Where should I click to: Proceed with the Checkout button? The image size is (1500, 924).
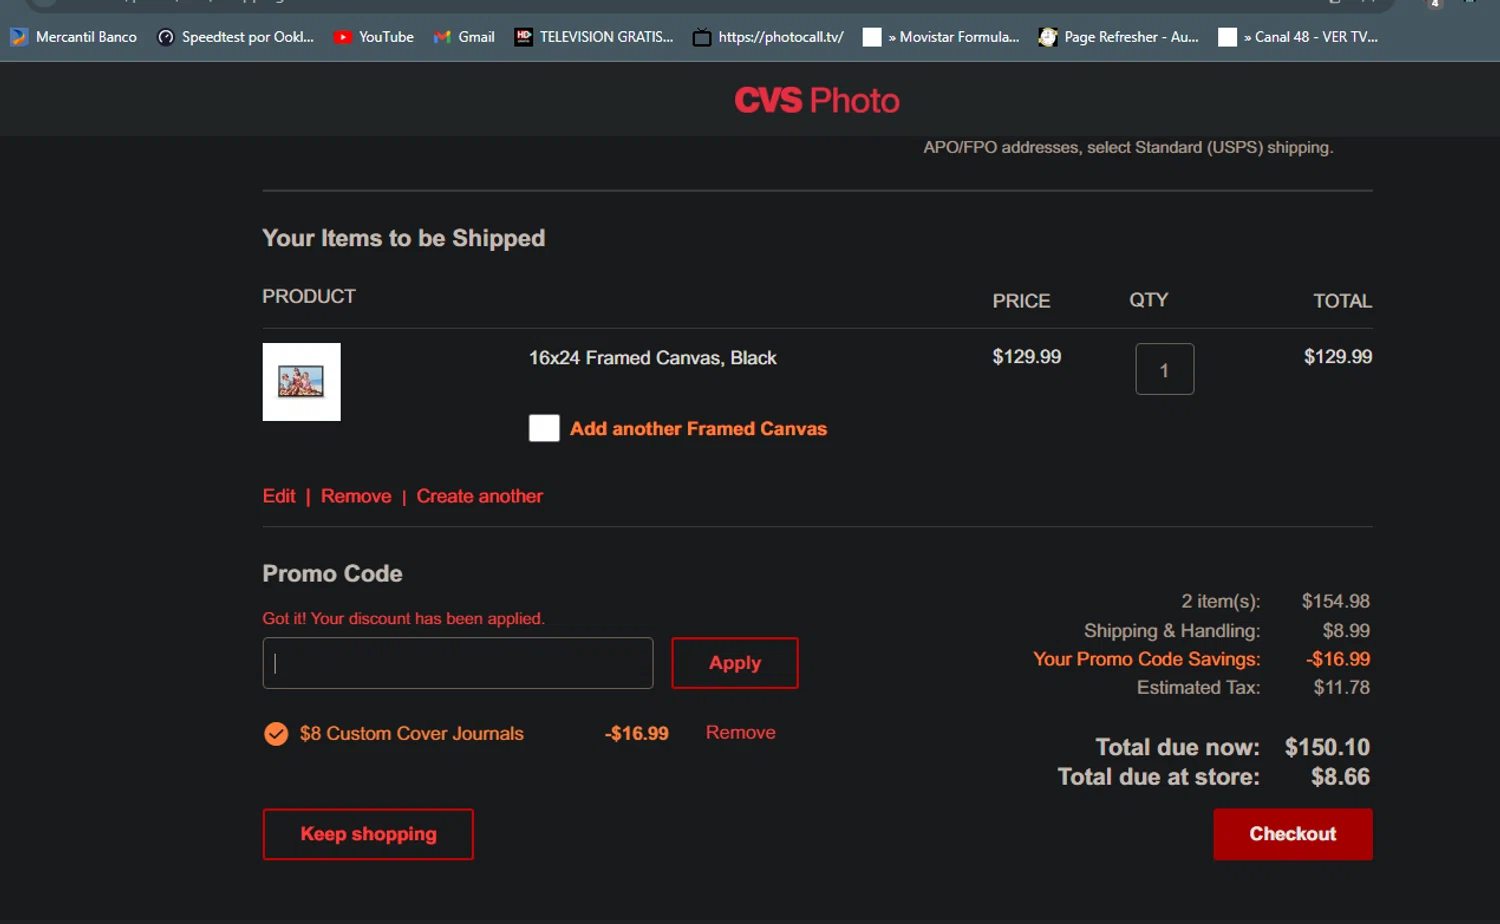[x=1293, y=834]
